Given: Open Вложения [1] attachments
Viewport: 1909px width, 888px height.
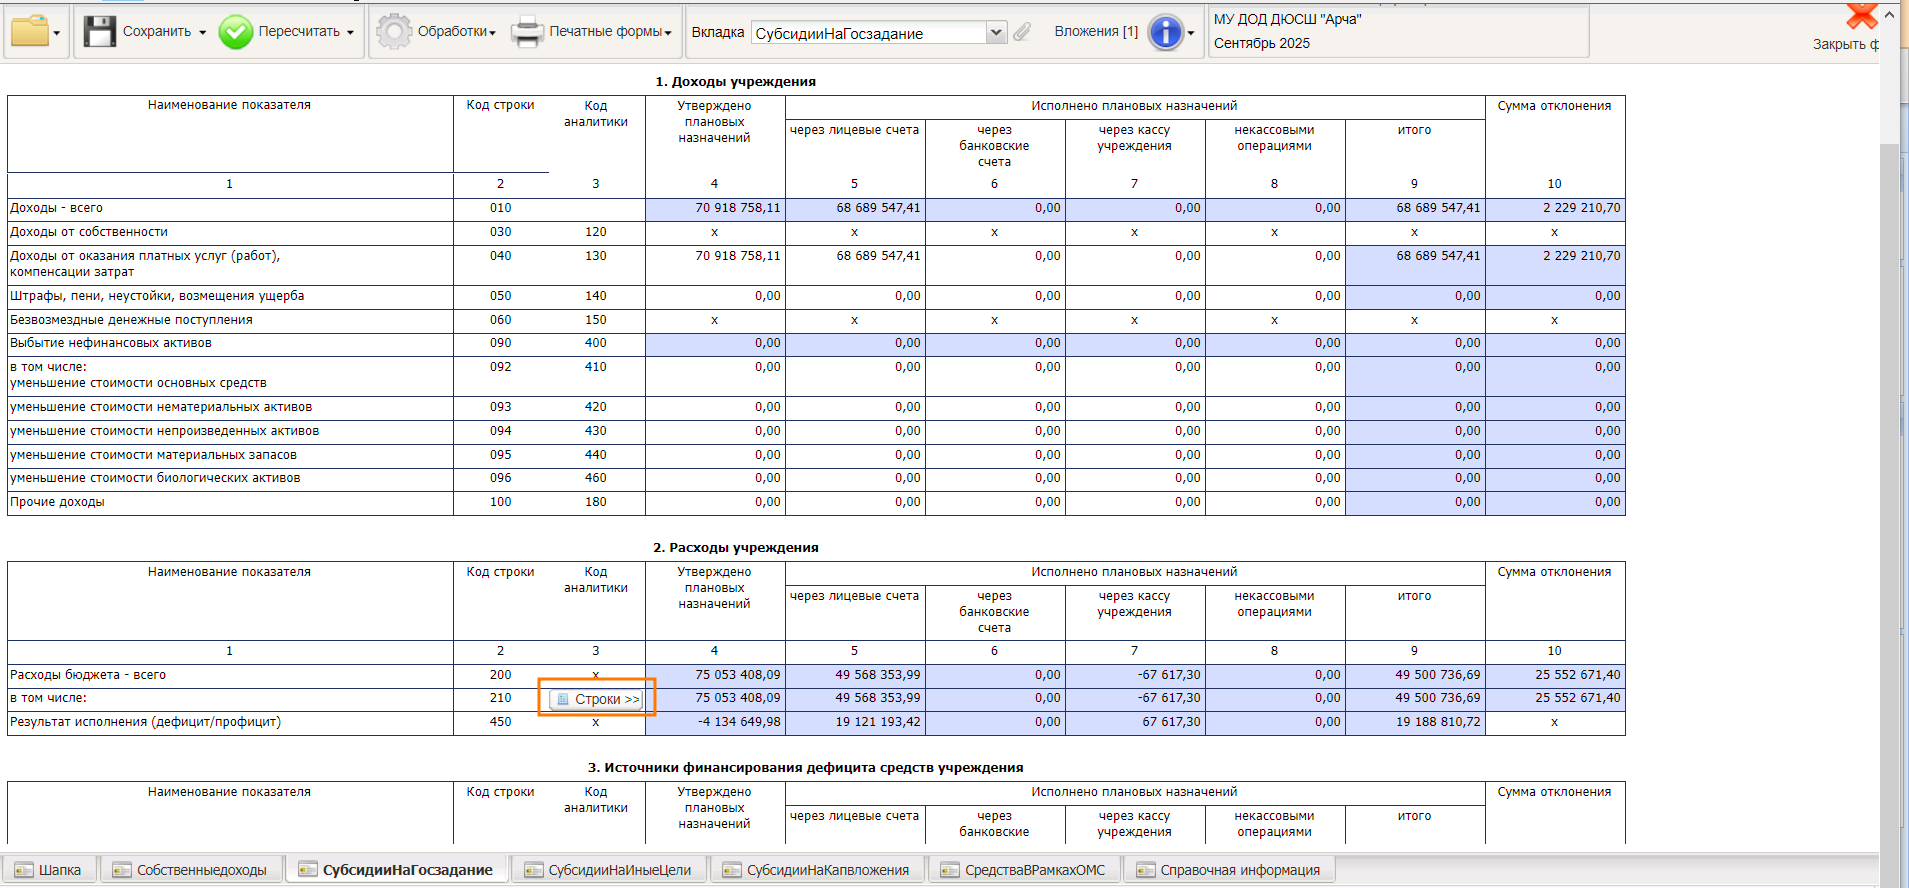Looking at the screenshot, I should click(x=1096, y=32).
